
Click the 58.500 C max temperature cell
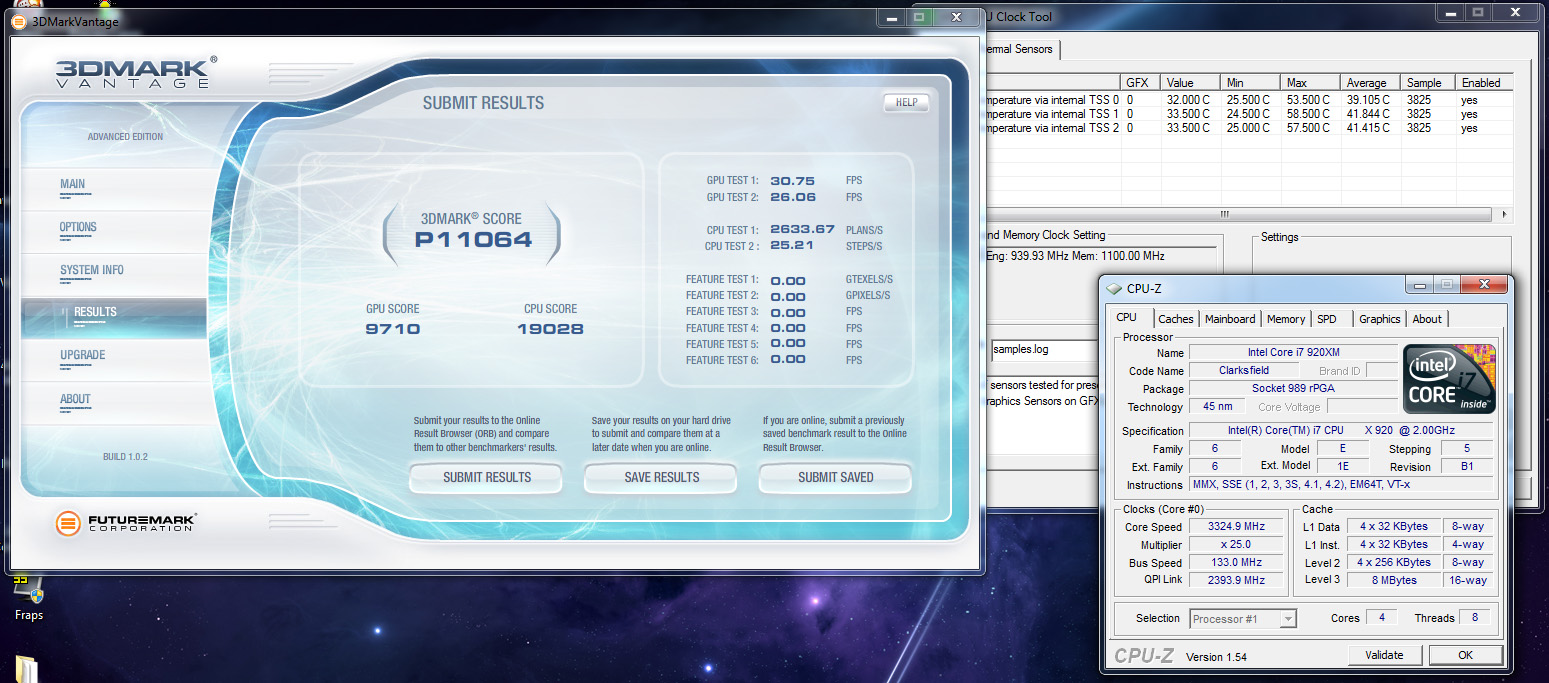pyautogui.click(x=1308, y=114)
